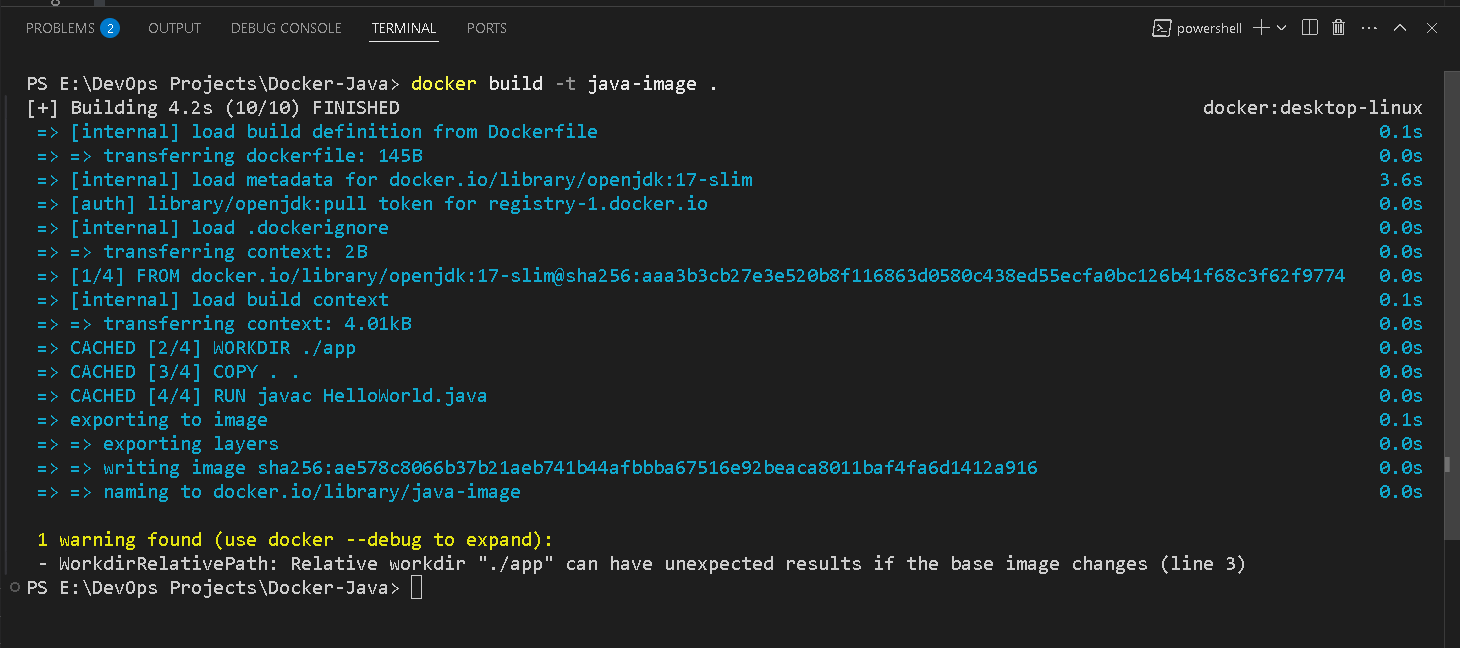
Task: Click the terminal prompt cursor input
Action: (x=417, y=588)
